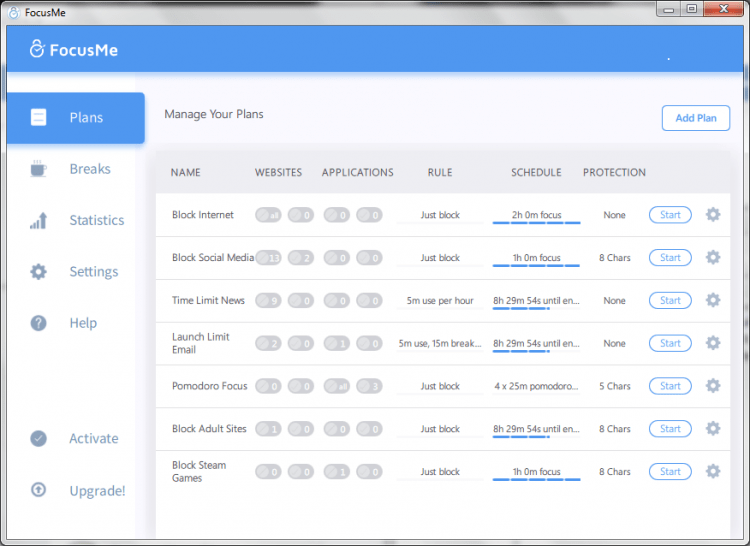Minimize the FocusMe window
Viewport: 750px width, 546px height.
tap(669, 9)
